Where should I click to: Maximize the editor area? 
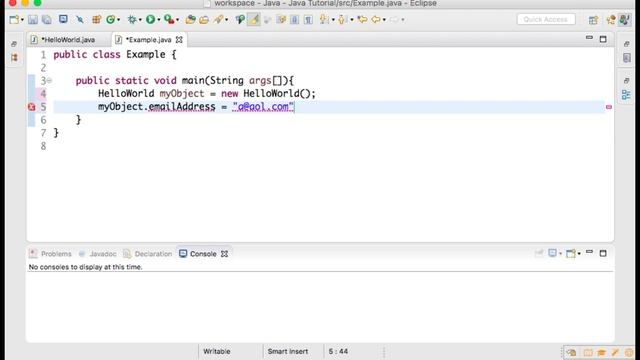[603, 39]
